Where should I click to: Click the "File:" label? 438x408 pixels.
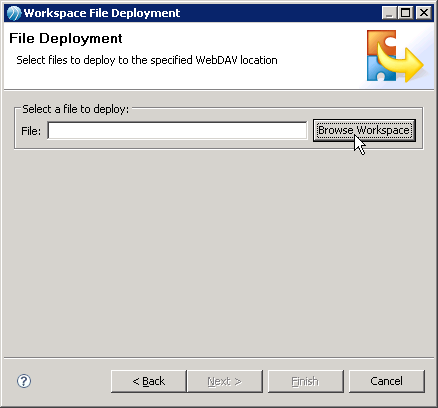coord(31,131)
